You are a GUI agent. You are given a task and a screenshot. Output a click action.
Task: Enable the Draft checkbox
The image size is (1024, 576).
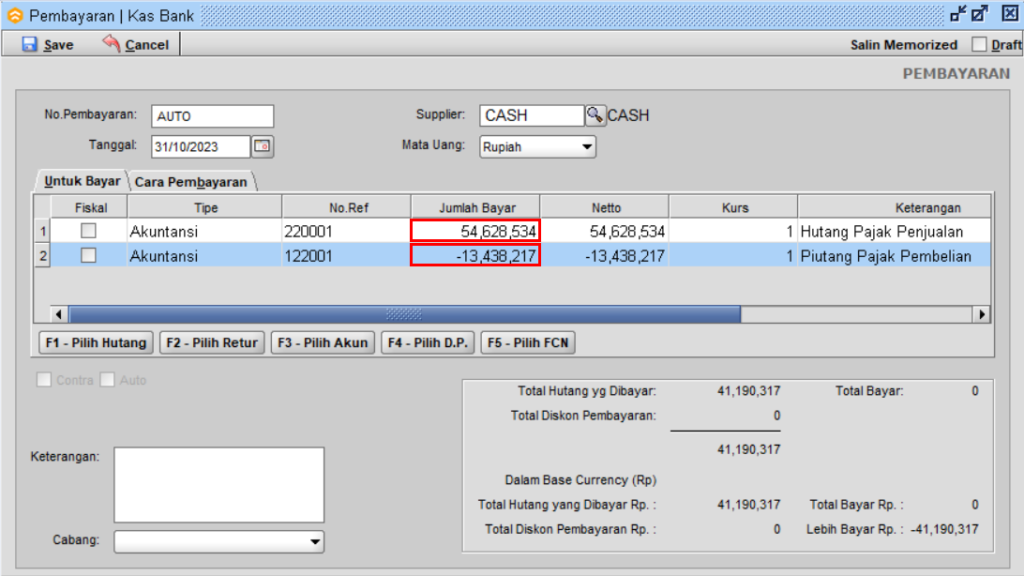pos(978,44)
